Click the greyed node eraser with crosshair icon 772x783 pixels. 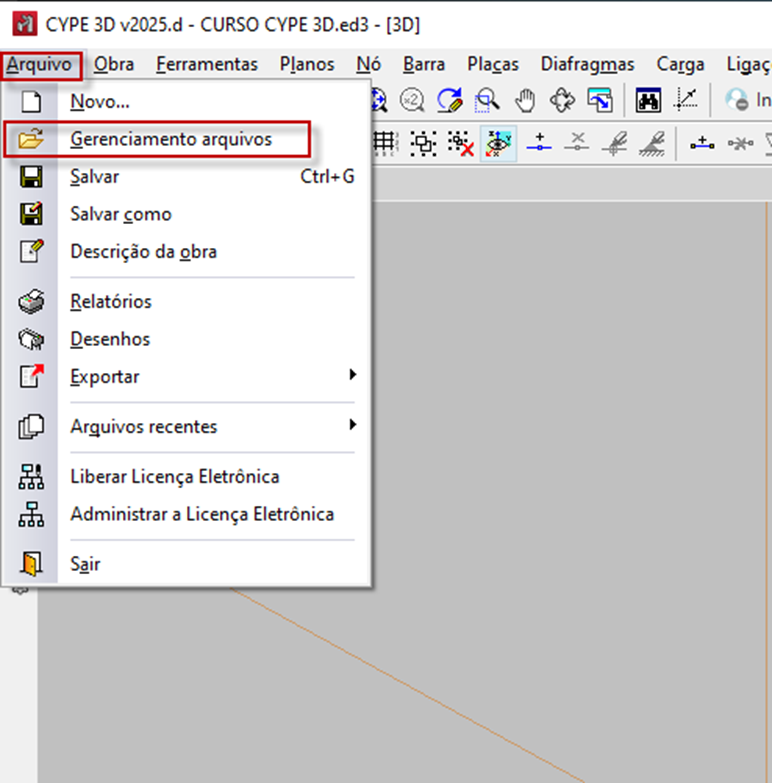pyautogui.click(x=615, y=144)
